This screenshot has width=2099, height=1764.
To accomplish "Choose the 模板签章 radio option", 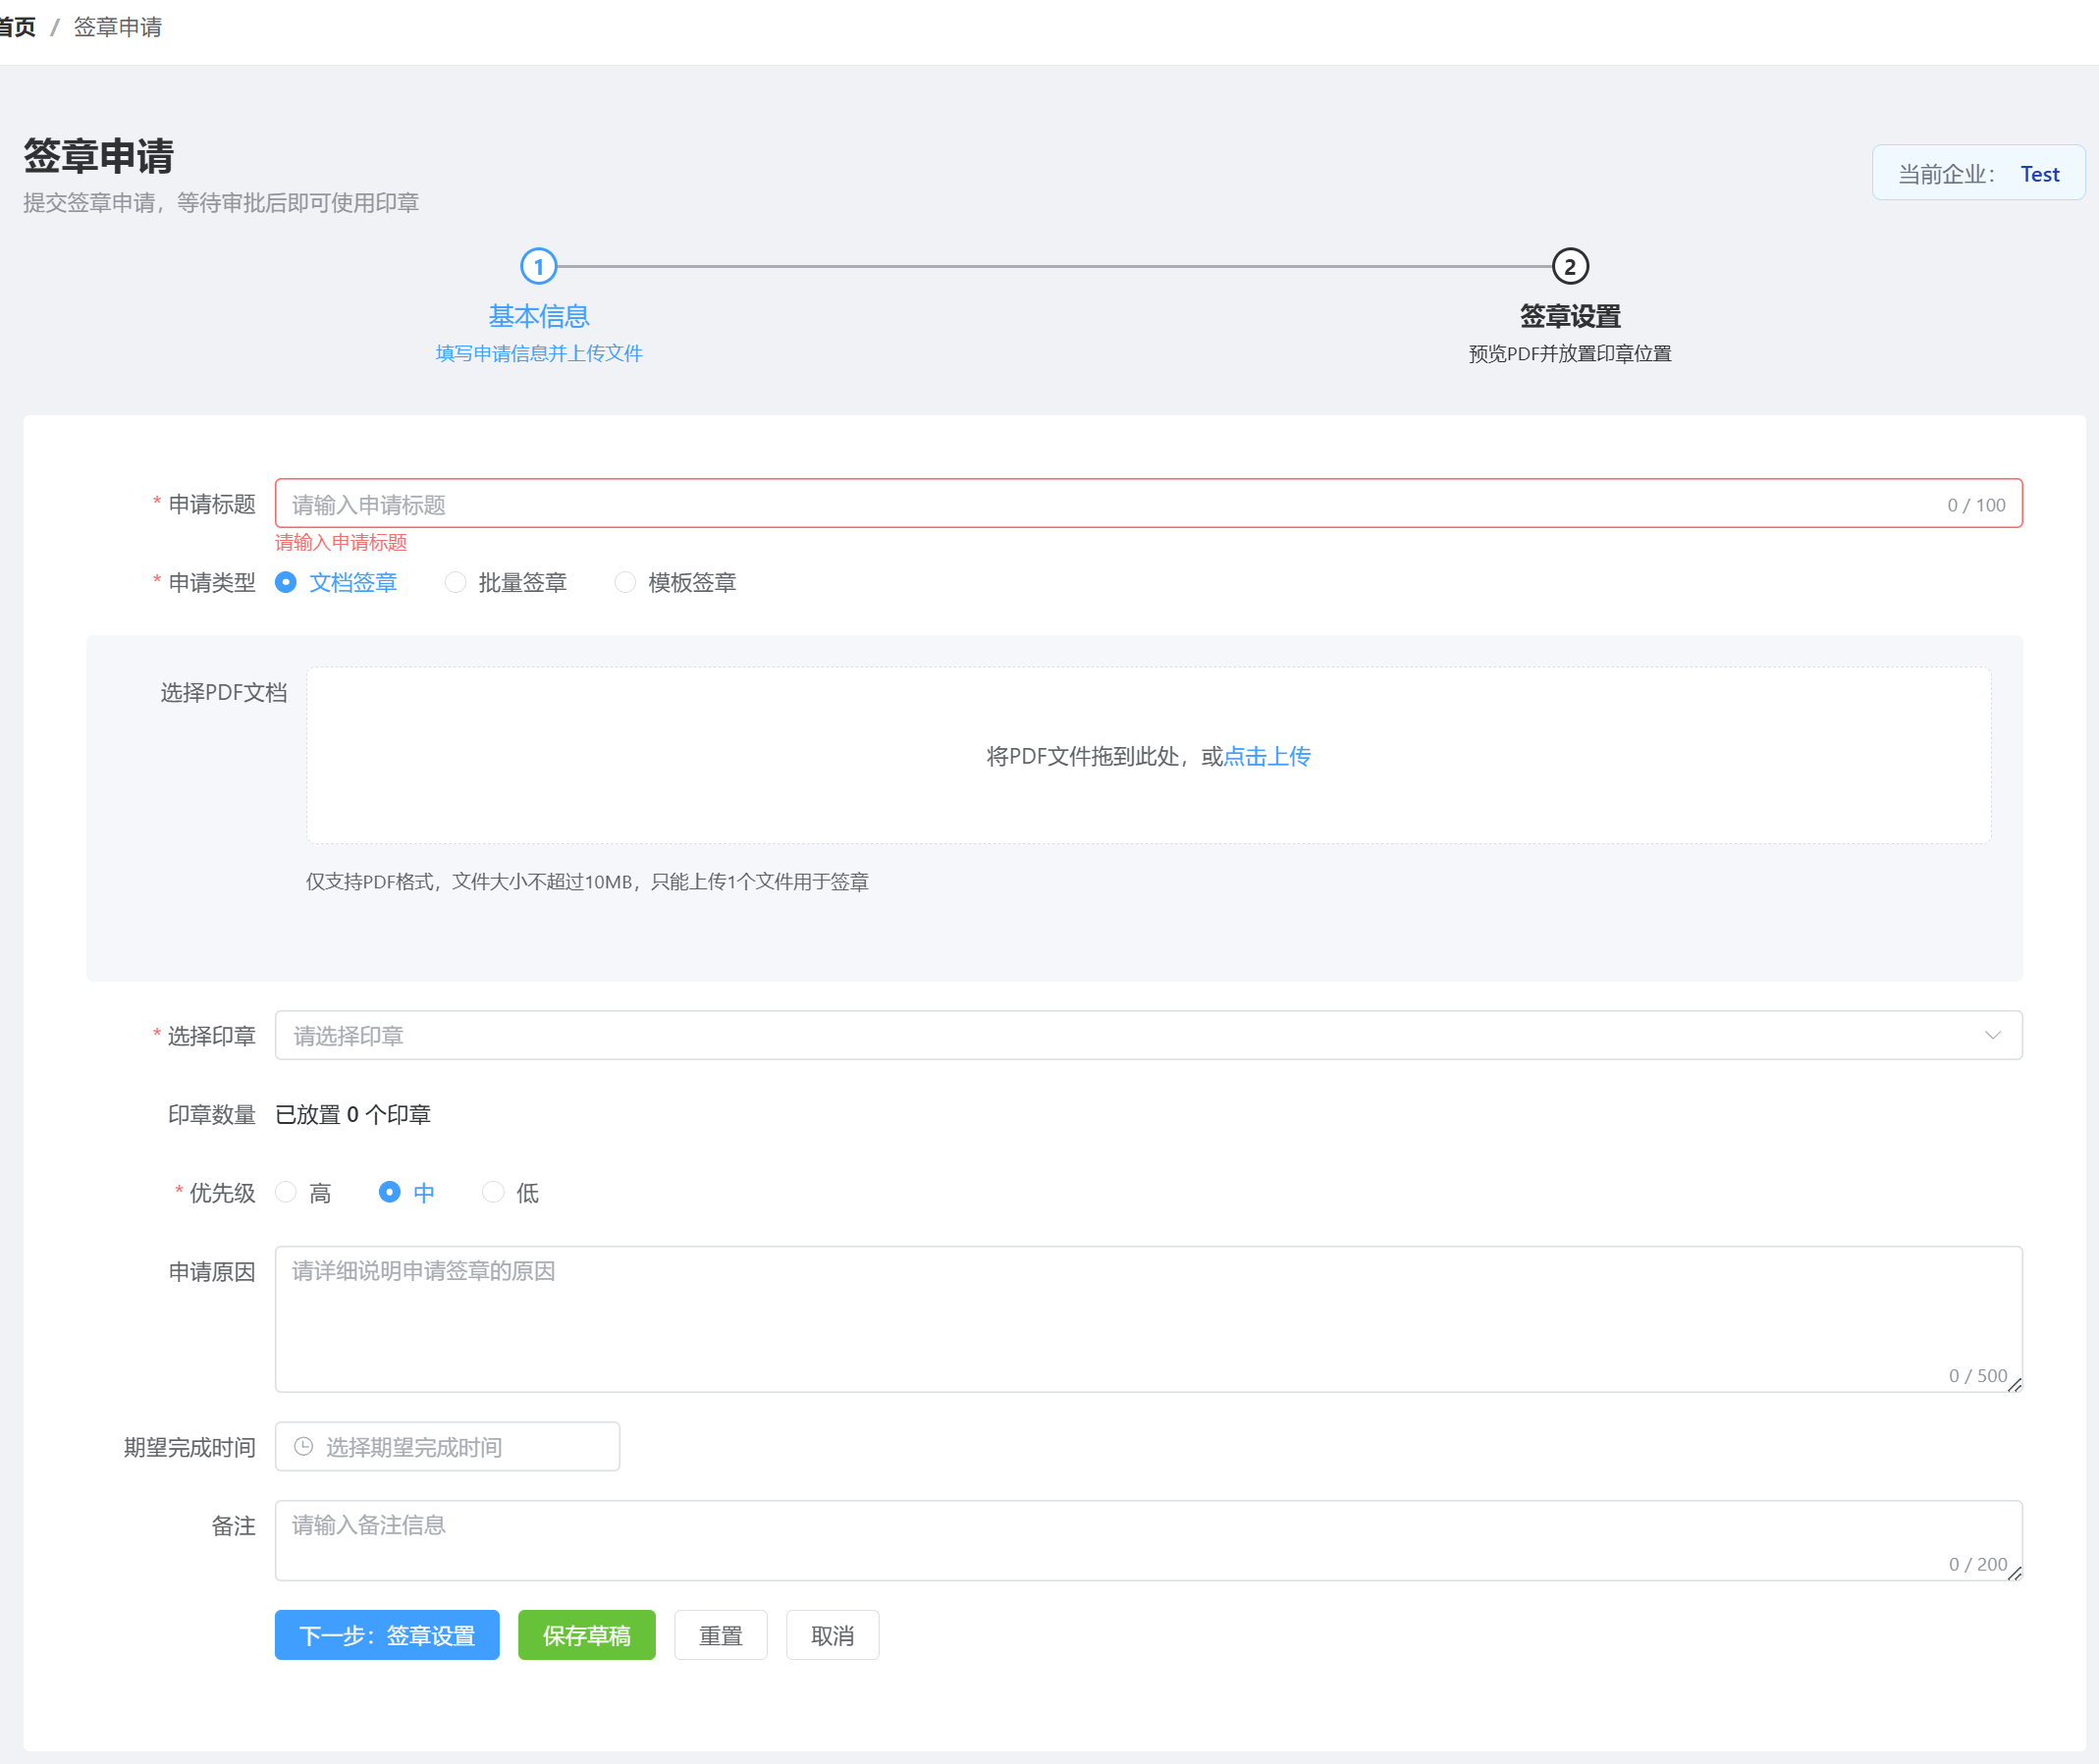I will pyautogui.click(x=626, y=582).
